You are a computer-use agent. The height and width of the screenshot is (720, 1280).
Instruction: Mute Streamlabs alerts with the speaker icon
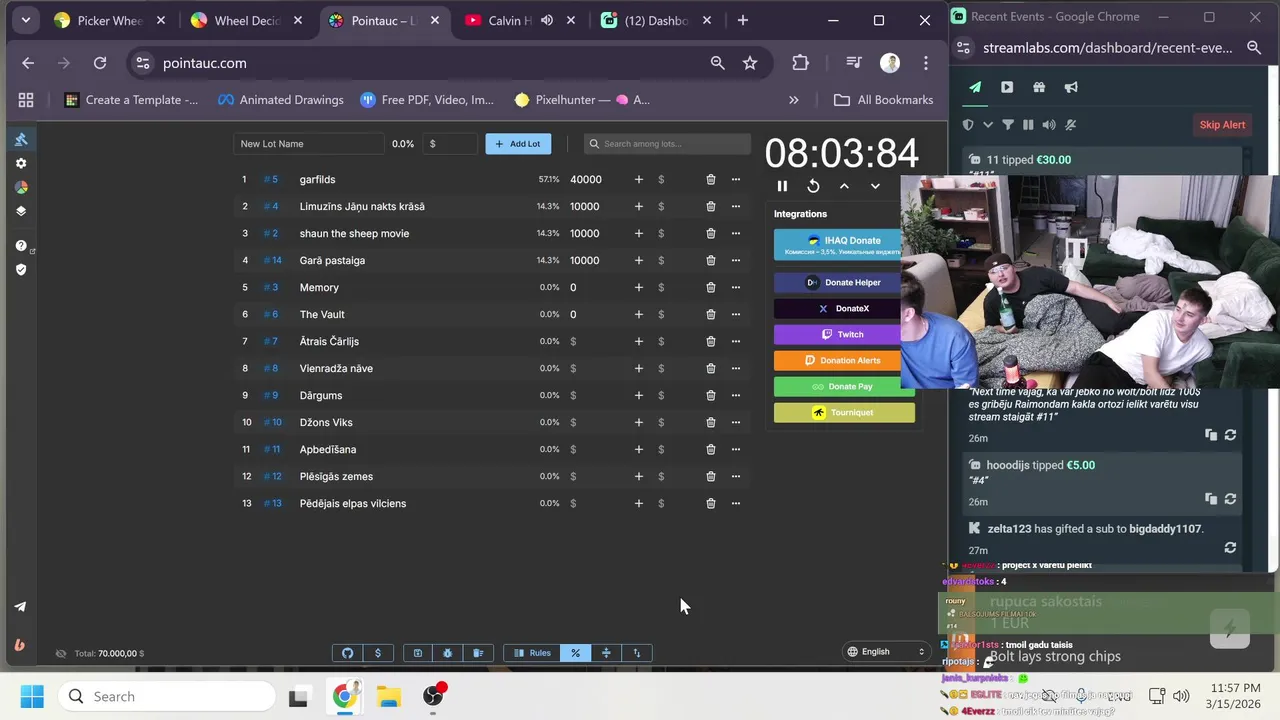[x=1049, y=125]
